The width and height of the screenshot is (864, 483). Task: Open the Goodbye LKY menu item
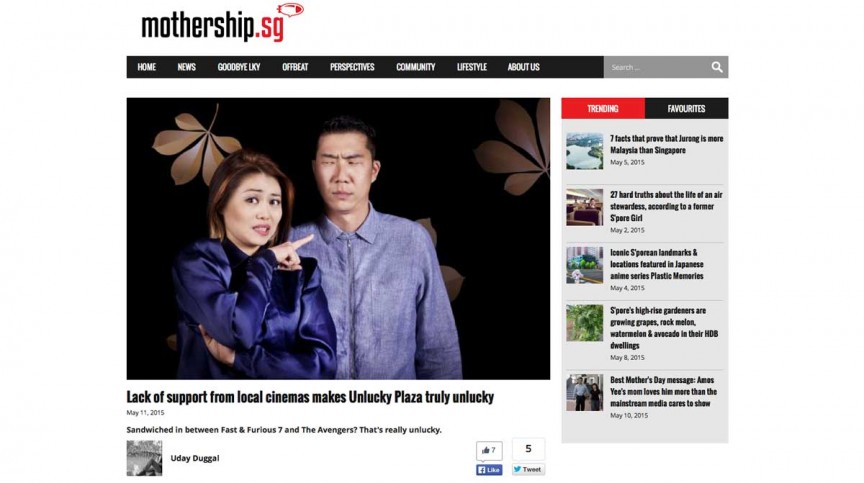[239, 67]
